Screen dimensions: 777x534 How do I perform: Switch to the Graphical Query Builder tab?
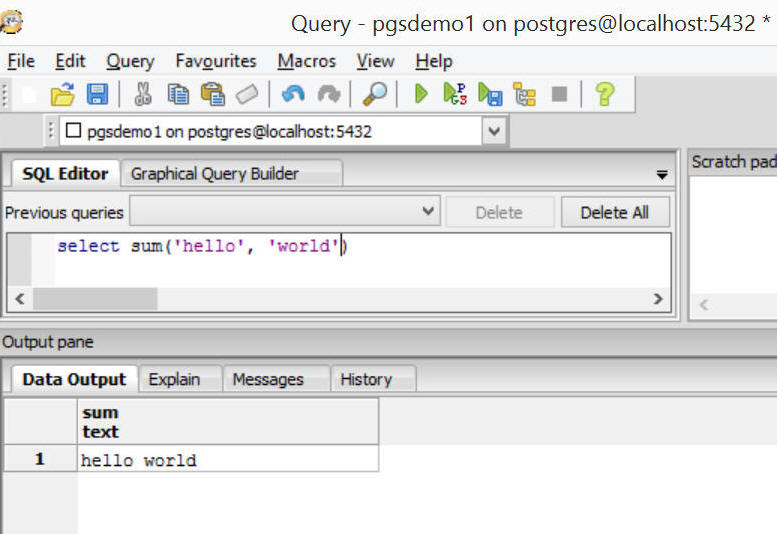231,173
